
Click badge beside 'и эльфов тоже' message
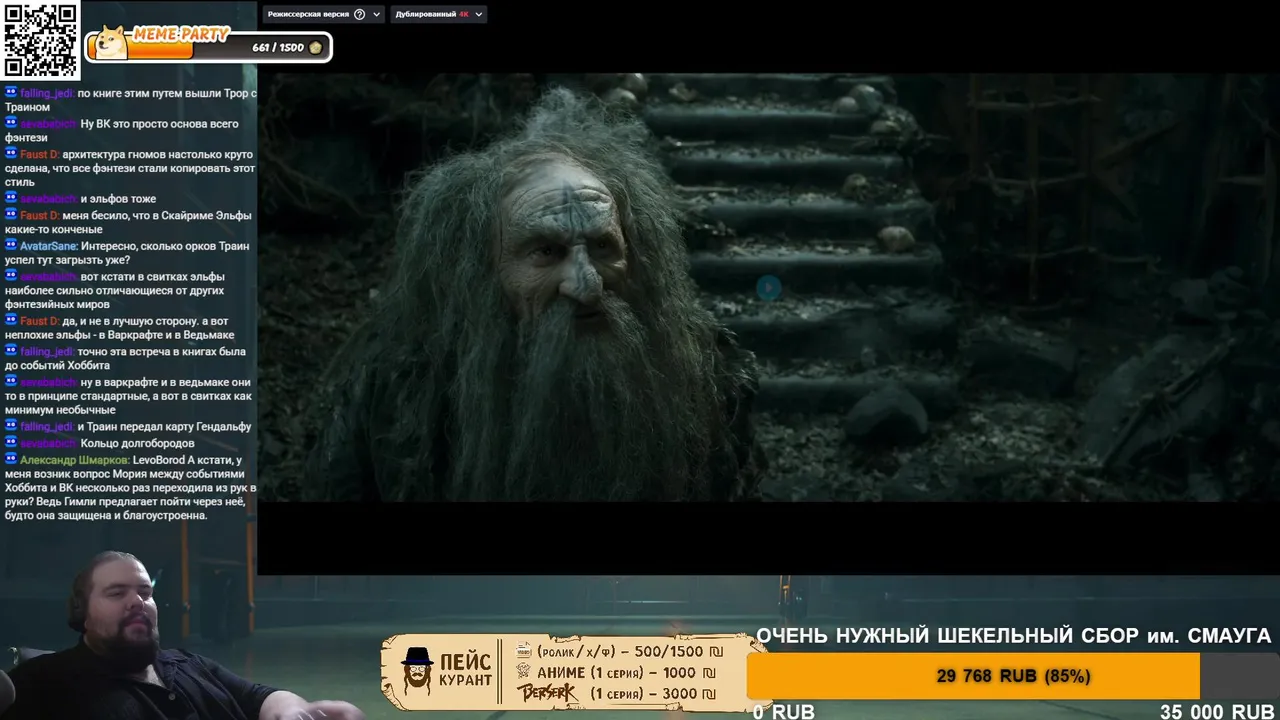pyautogui.click(x=11, y=198)
